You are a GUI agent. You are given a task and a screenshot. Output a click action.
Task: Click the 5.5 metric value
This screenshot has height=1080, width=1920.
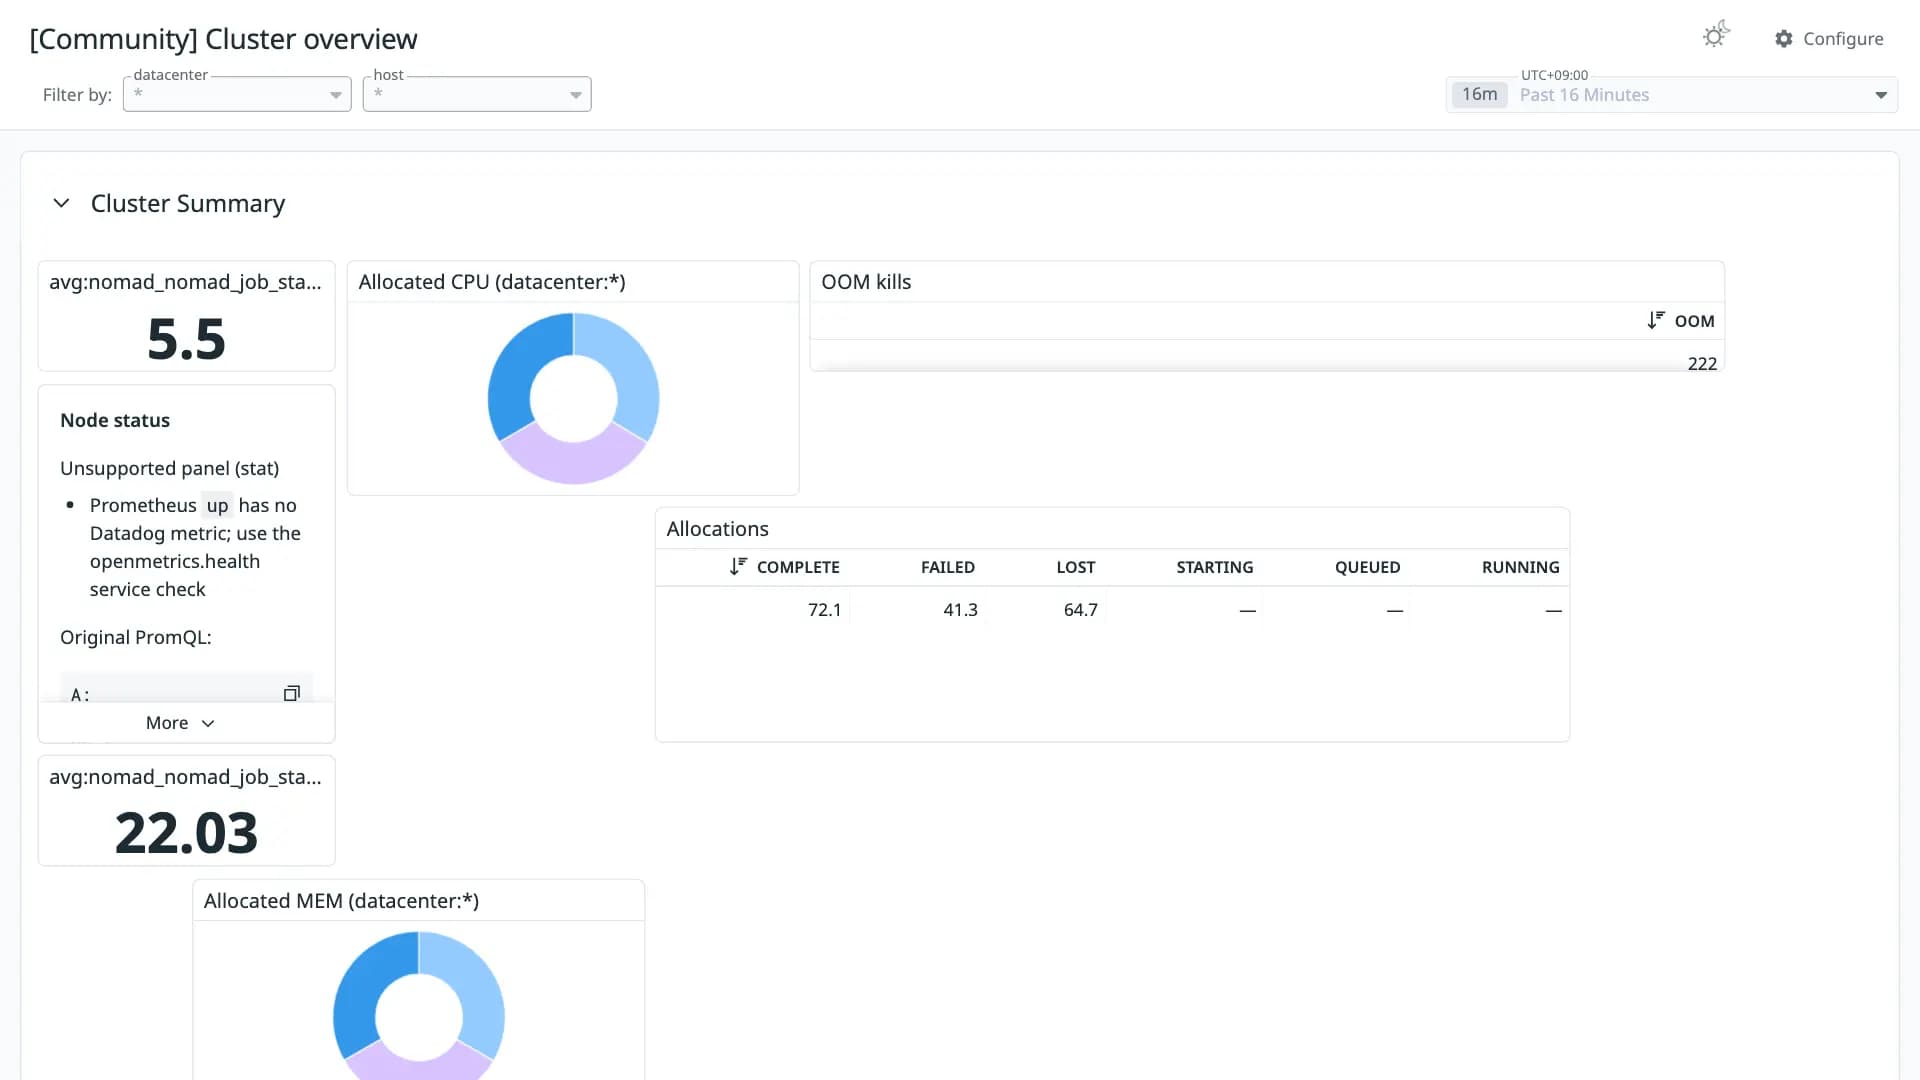(186, 338)
